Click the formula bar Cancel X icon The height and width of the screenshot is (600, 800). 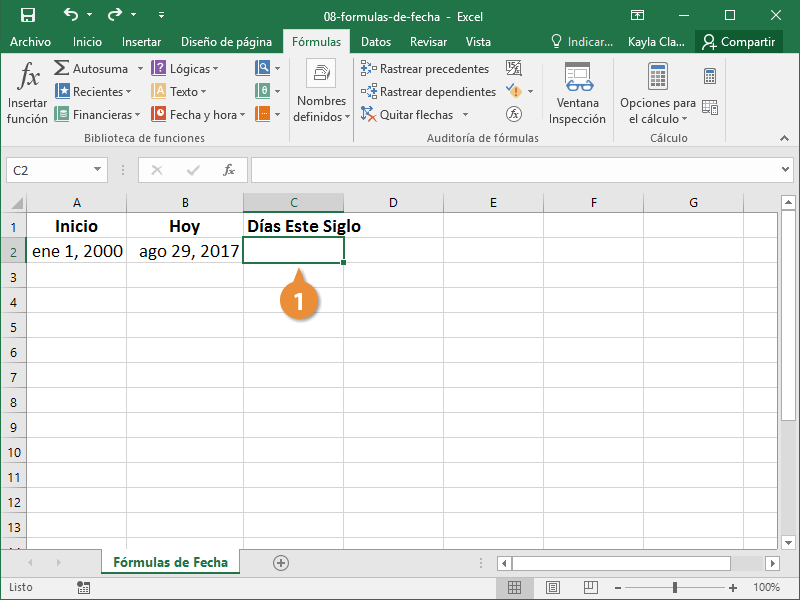[157, 170]
